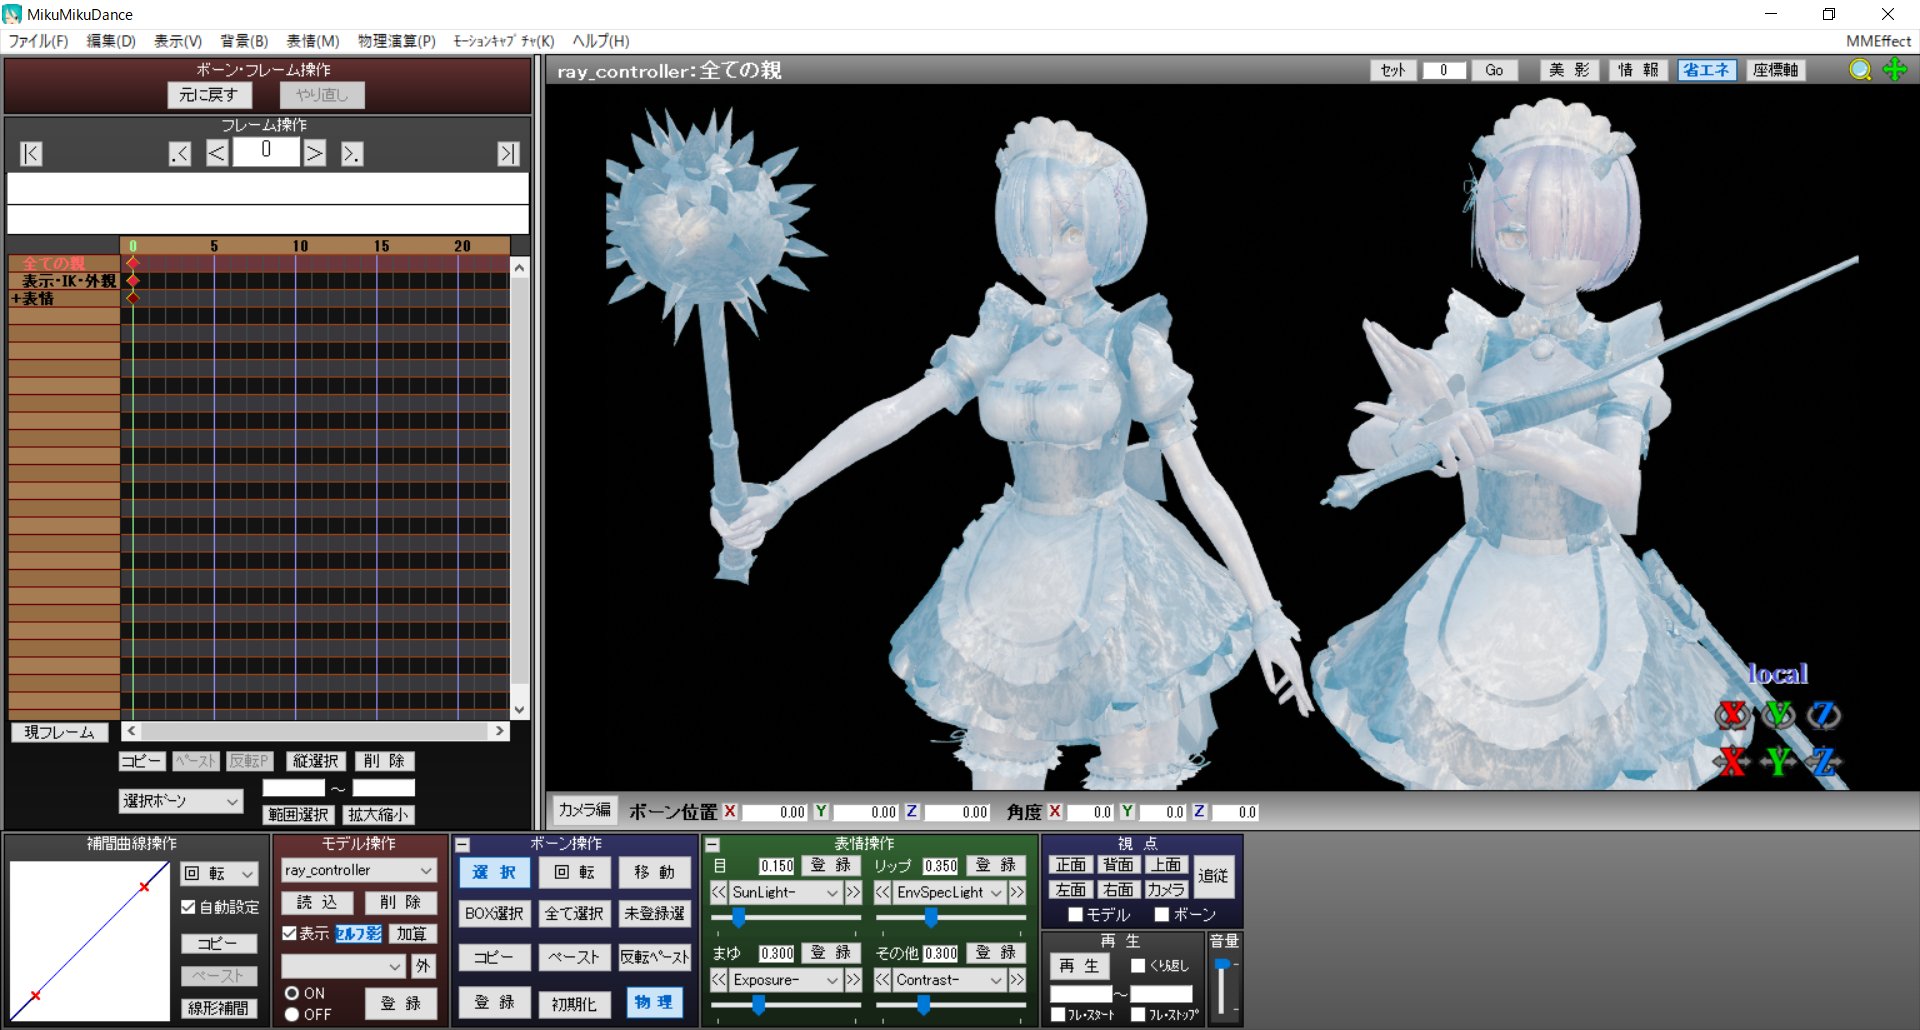Click frame number input field

tap(266, 151)
